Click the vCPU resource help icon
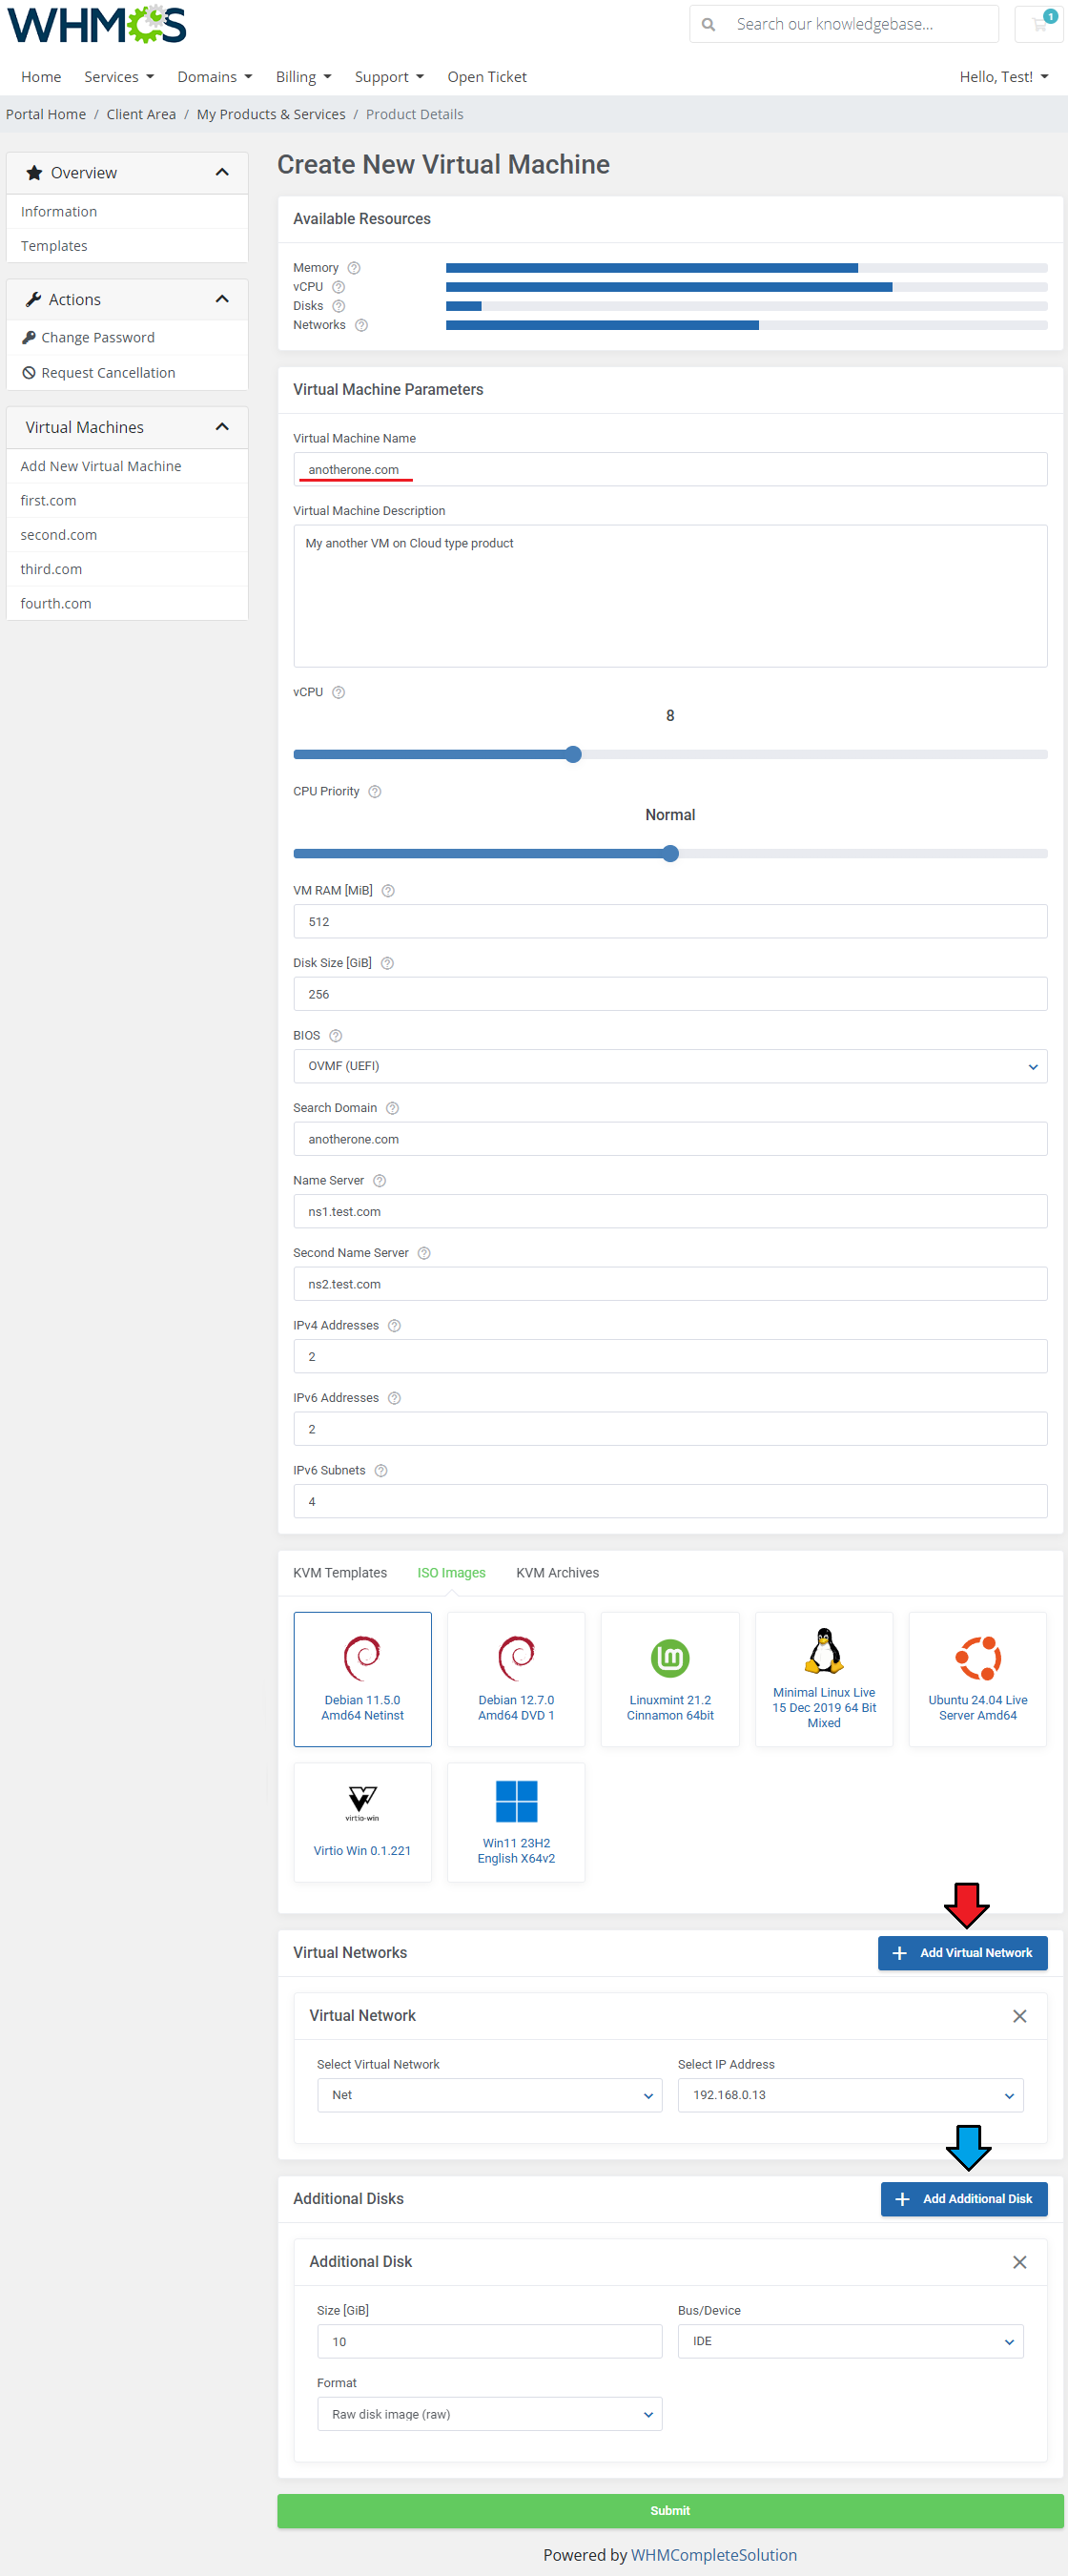Viewport: 1068px width, 2576px height. point(338,287)
